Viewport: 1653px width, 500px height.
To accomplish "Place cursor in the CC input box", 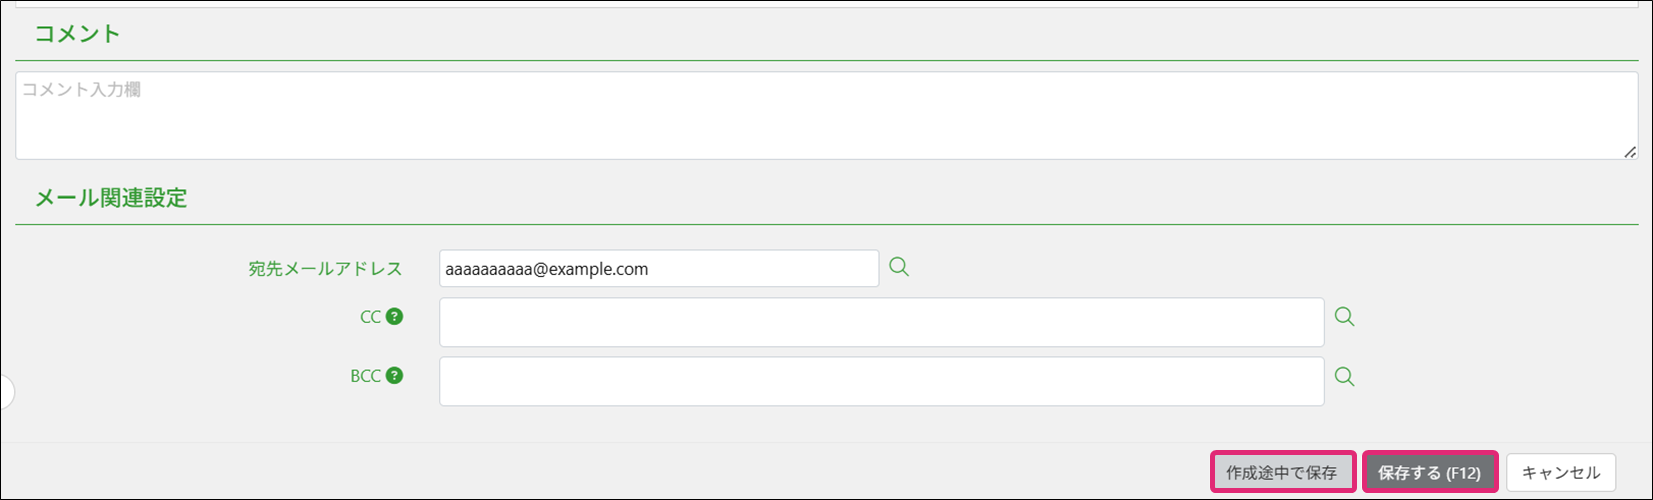I will (x=881, y=322).
